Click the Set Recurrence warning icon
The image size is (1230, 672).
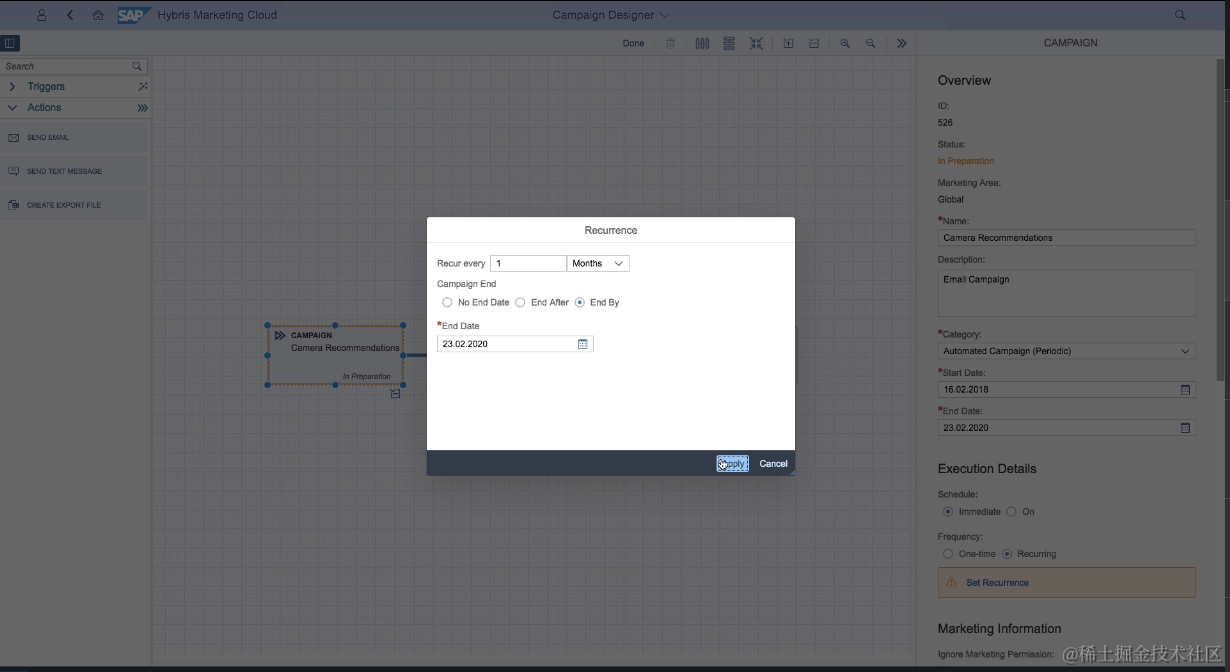(951, 583)
